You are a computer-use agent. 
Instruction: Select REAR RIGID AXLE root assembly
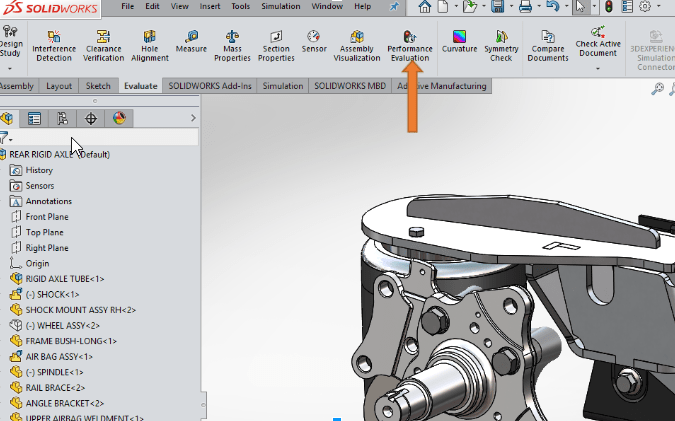click(59, 155)
